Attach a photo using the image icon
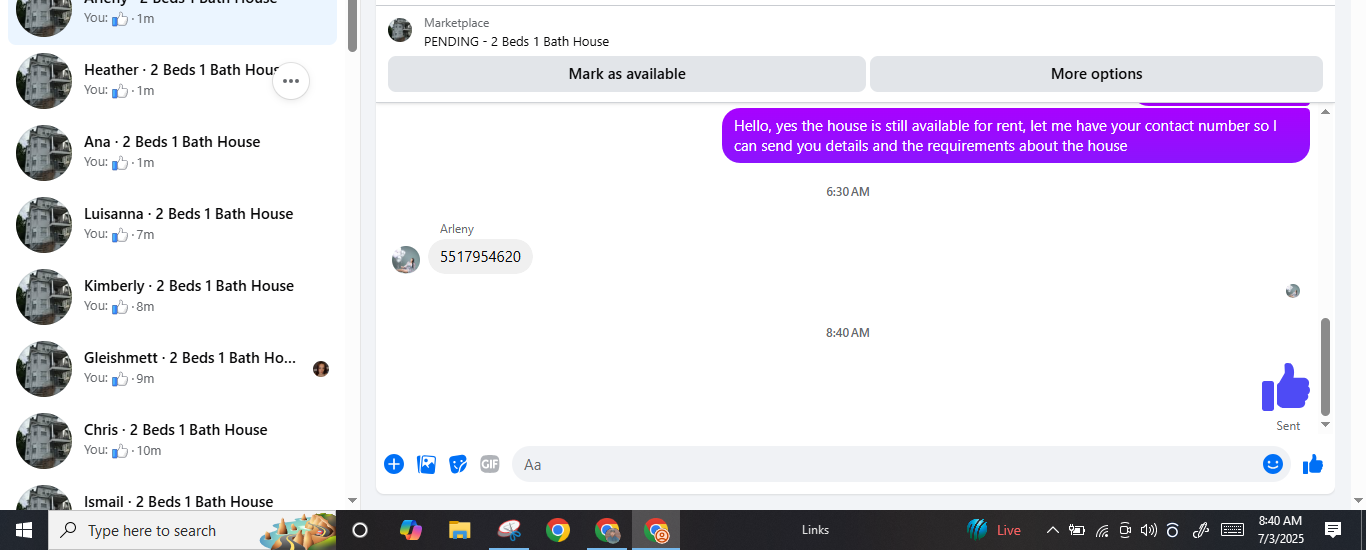This screenshot has width=1366, height=550. tap(426, 464)
